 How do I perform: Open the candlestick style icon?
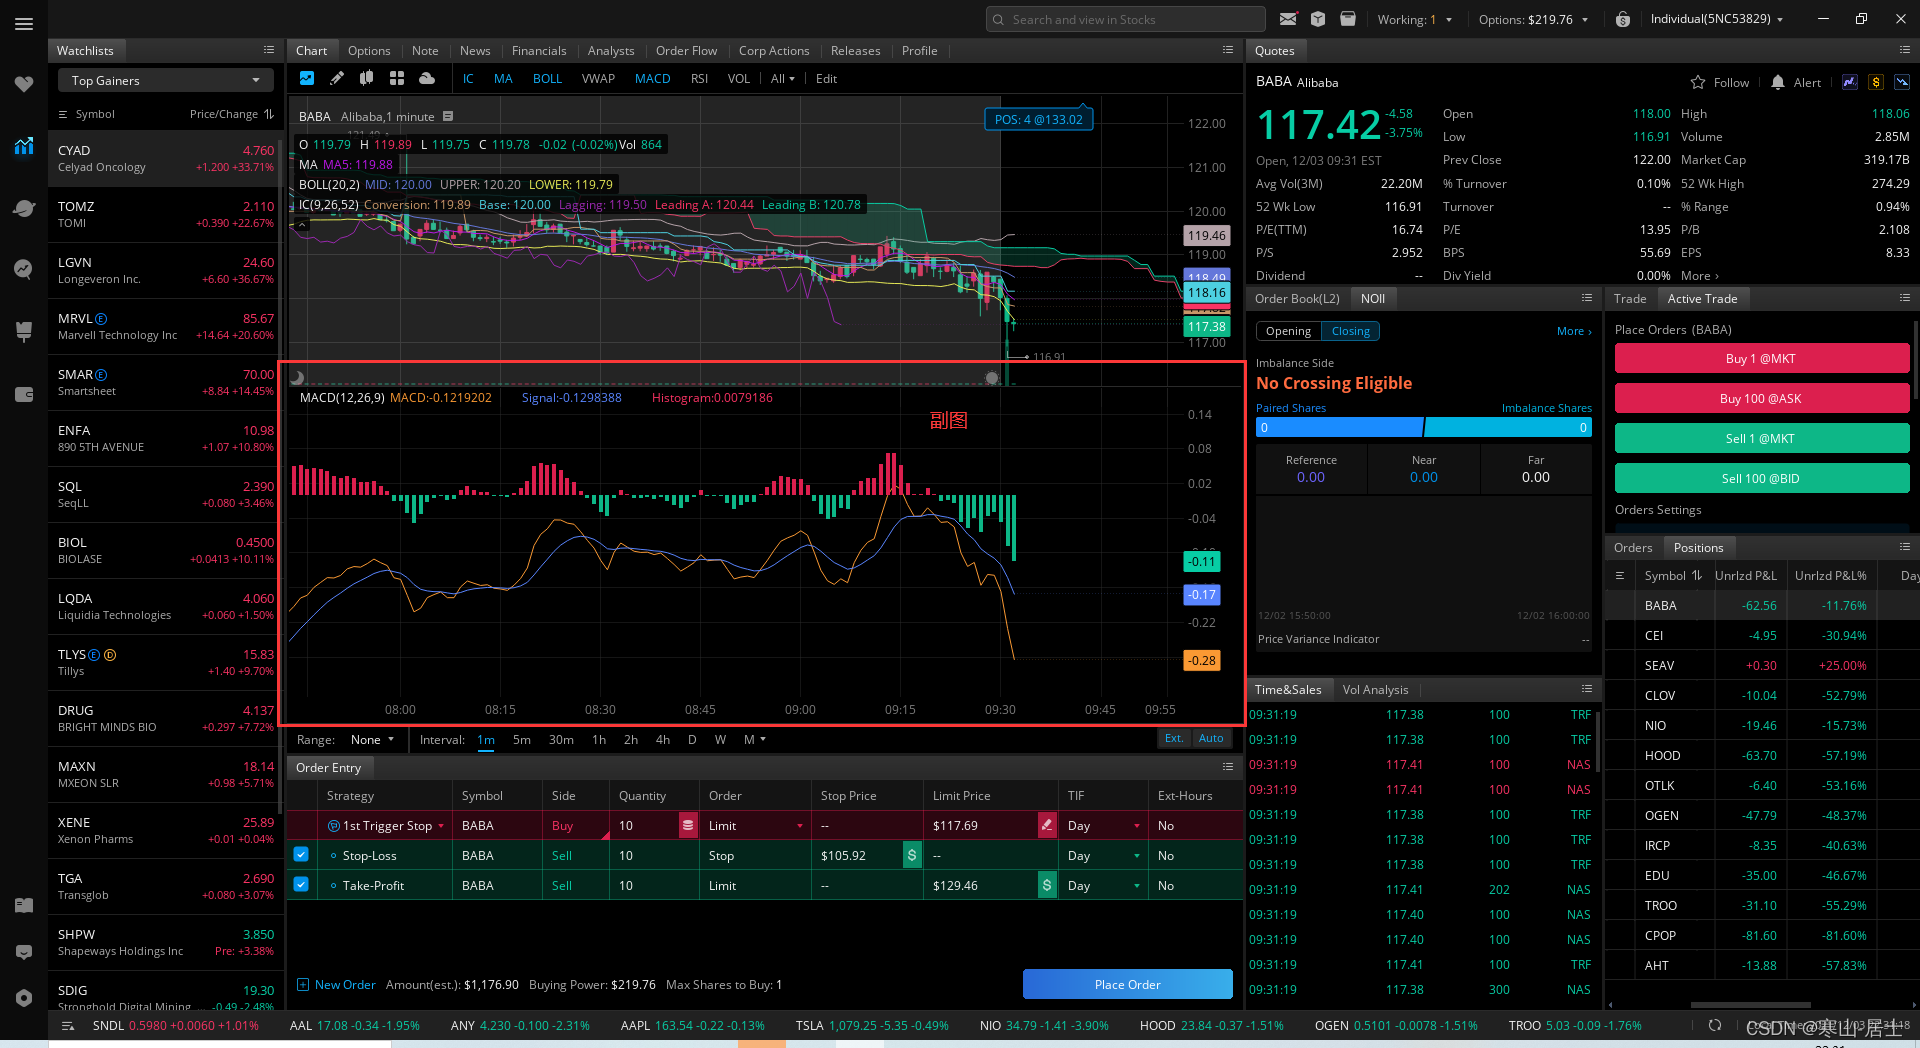point(367,78)
